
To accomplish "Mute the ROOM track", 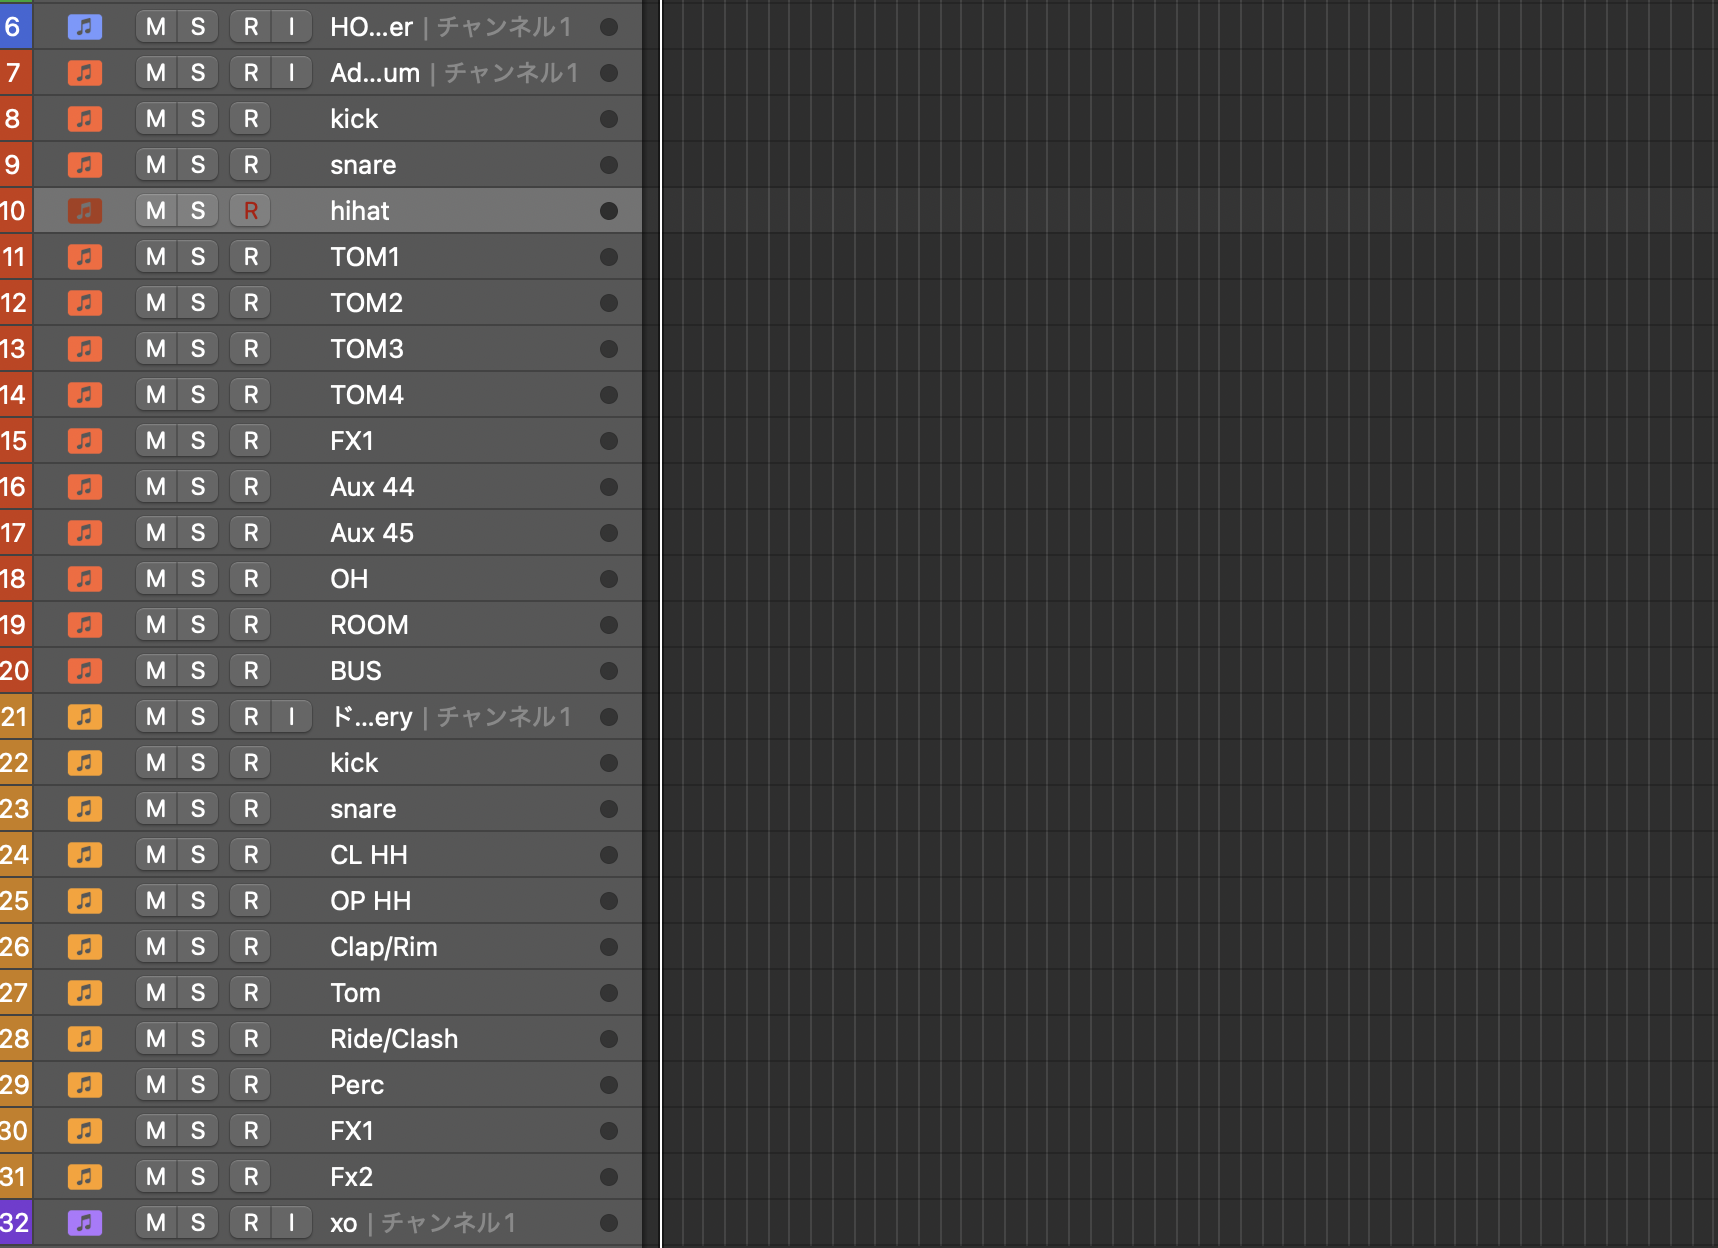I will tap(156, 625).
